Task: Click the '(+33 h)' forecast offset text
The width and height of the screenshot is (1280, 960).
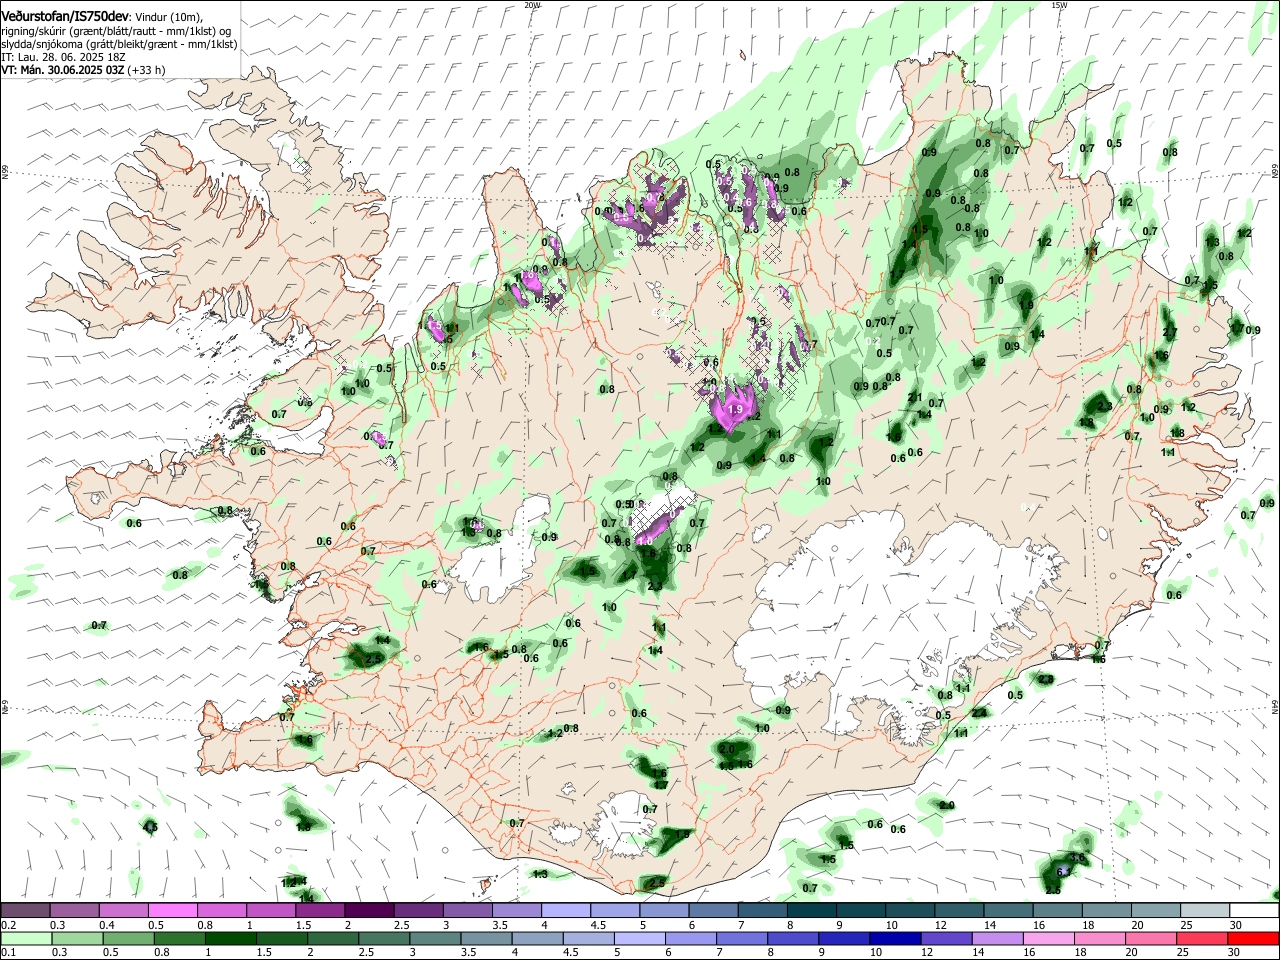Action: [x=147, y=70]
